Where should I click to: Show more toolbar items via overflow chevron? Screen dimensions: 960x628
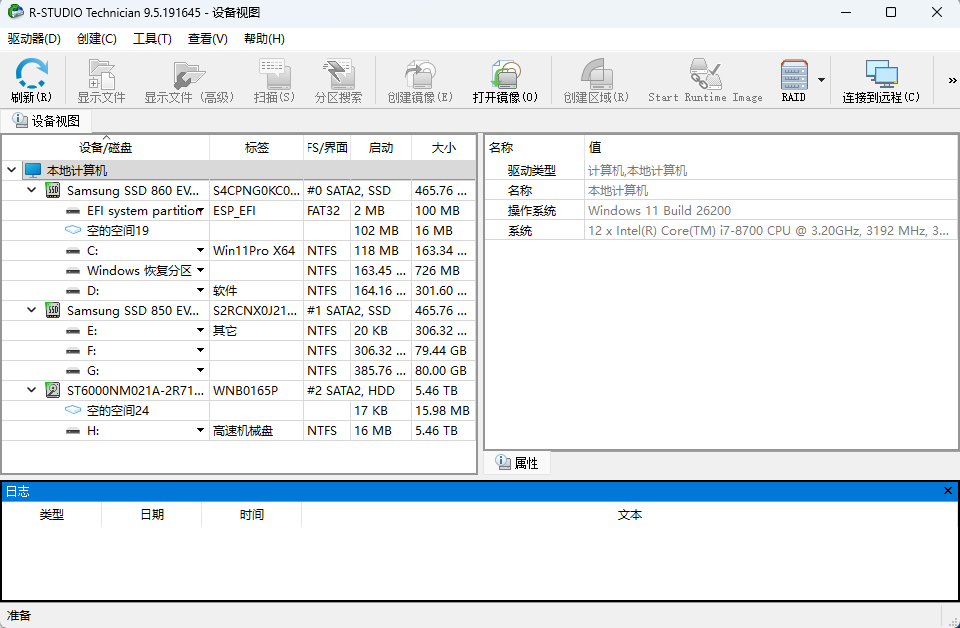coord(952,80)
